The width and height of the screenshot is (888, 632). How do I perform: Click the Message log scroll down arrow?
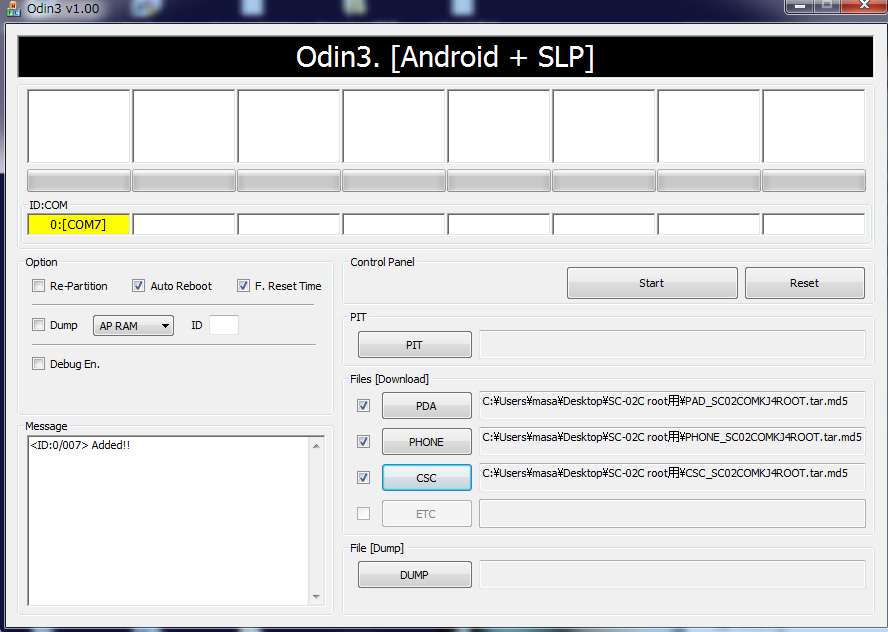click(316, 596)
